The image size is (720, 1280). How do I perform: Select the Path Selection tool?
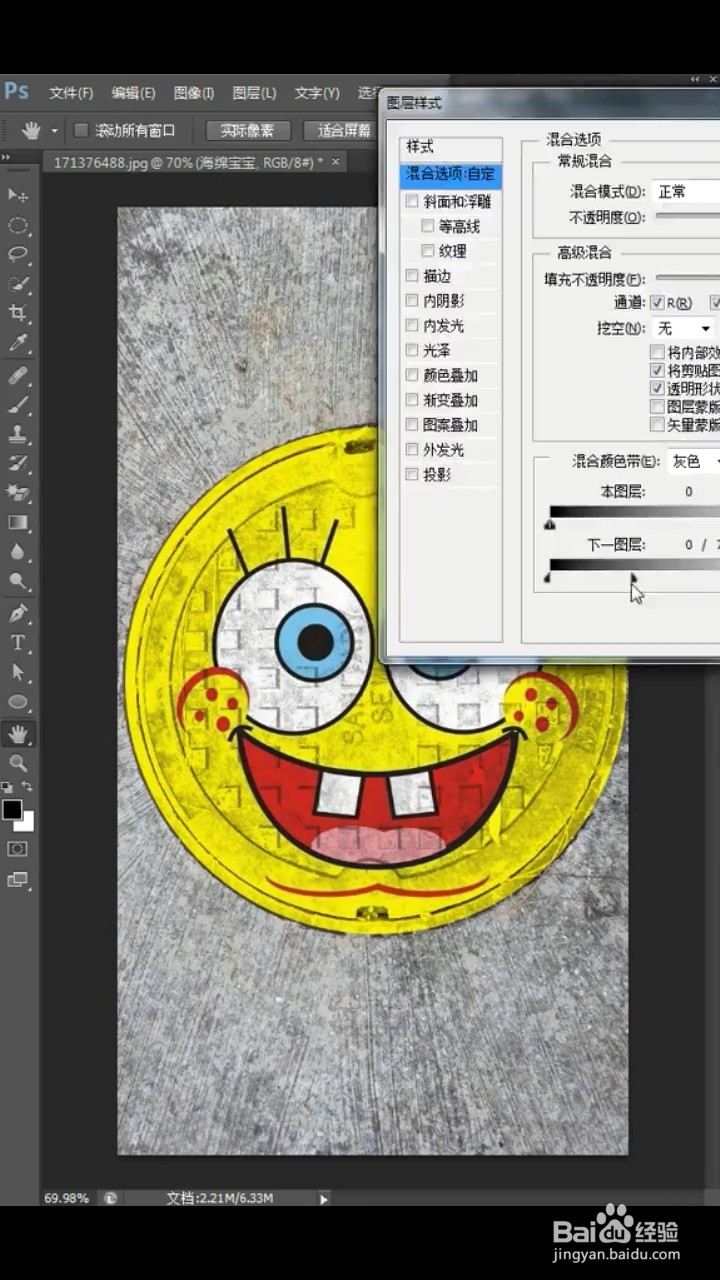point(18,672)
